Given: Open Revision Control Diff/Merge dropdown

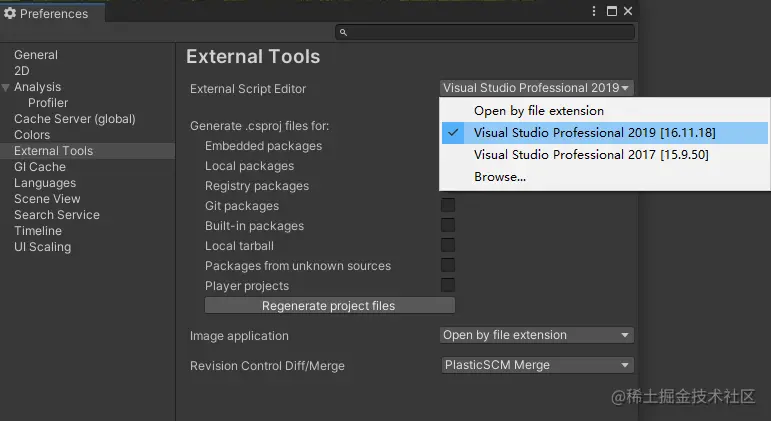Looking at the screenshot, I should coord(536,365).
